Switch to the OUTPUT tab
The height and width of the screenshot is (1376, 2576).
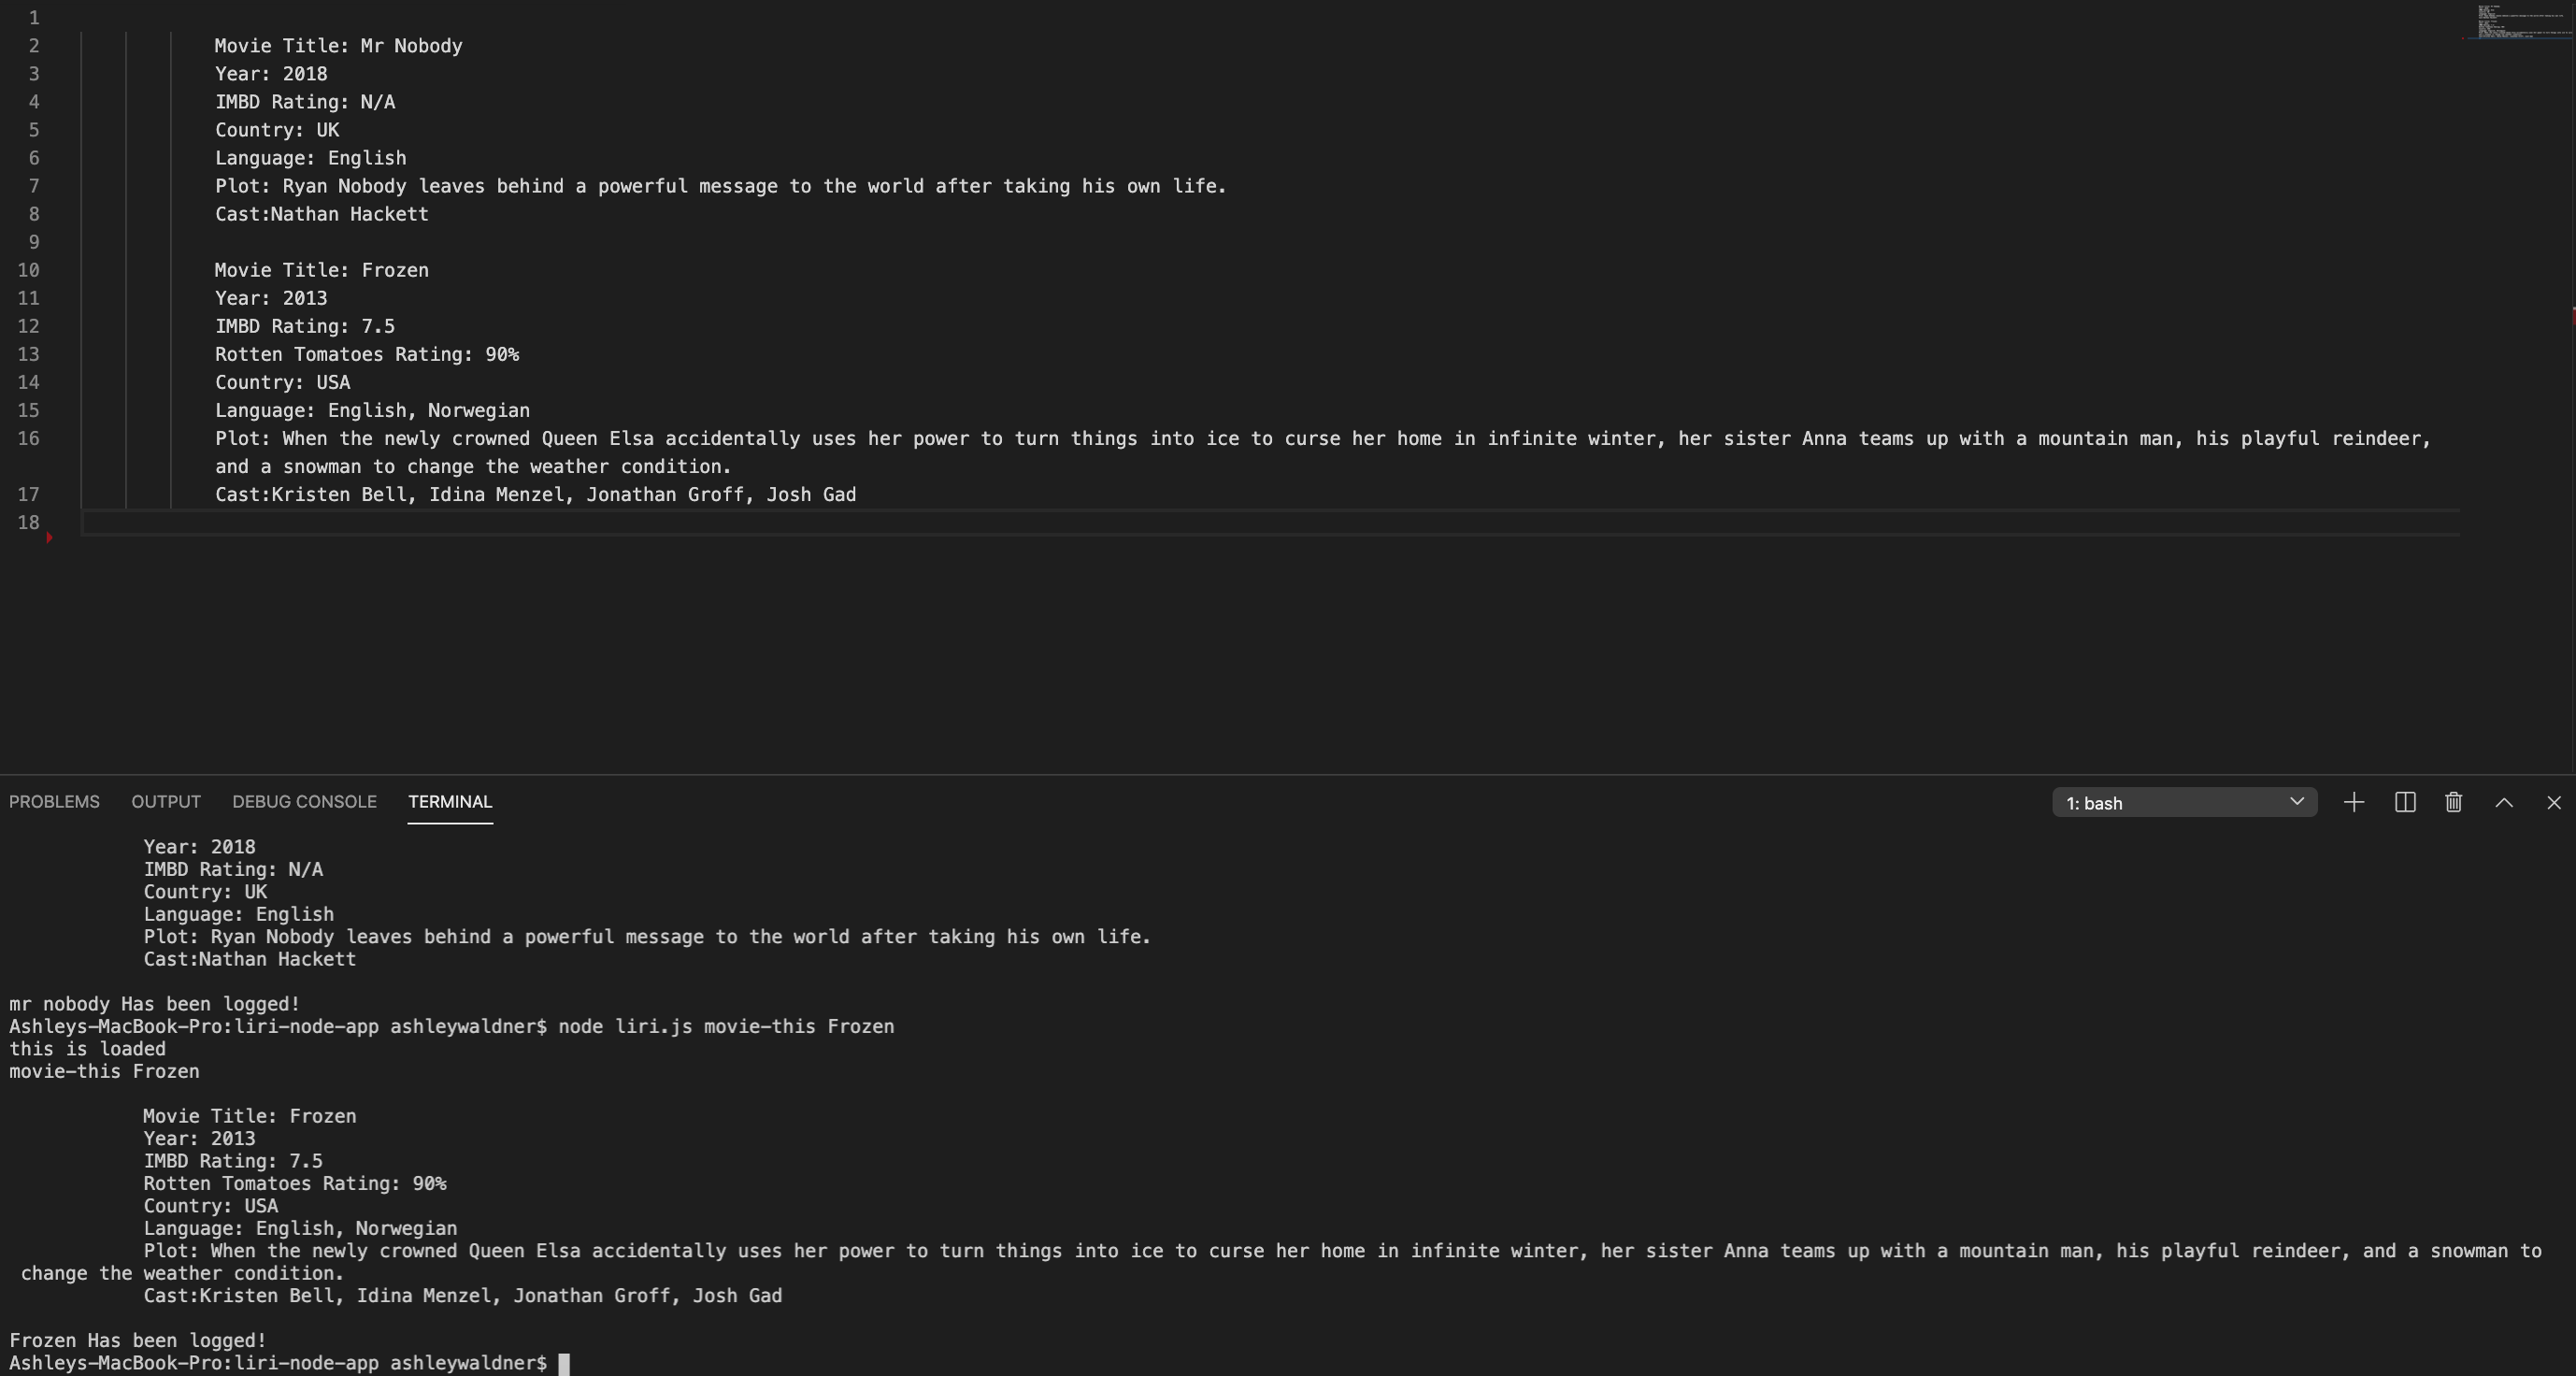pyautogui.click(x=166, y=802)
